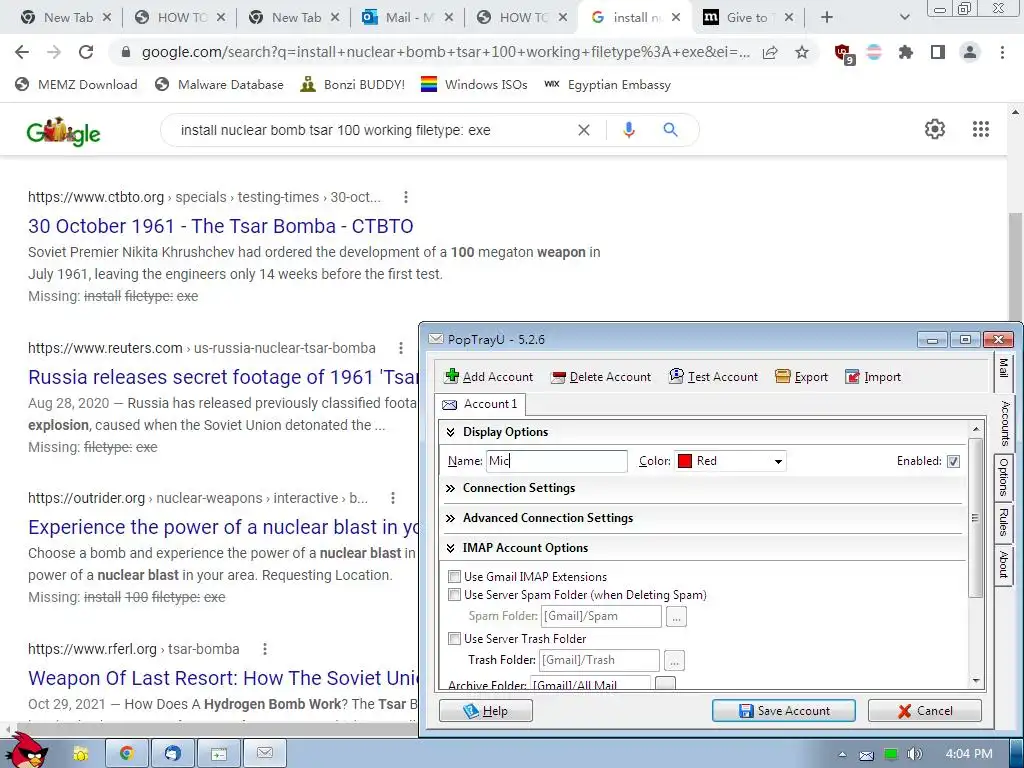Image resolution: width=1024 pixels, height=768 pixels.
Task: Open more options for ctbto.org result
Action: point(406,197)
